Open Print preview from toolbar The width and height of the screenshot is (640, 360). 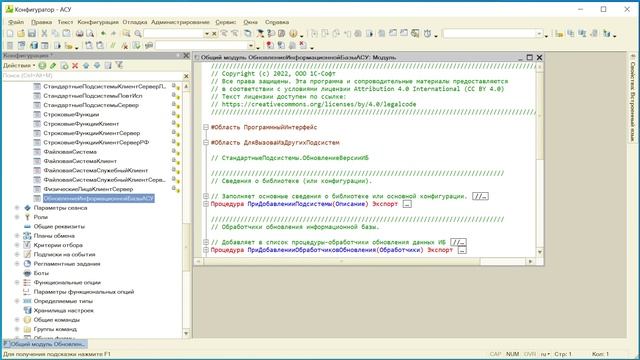coord(90,33)
